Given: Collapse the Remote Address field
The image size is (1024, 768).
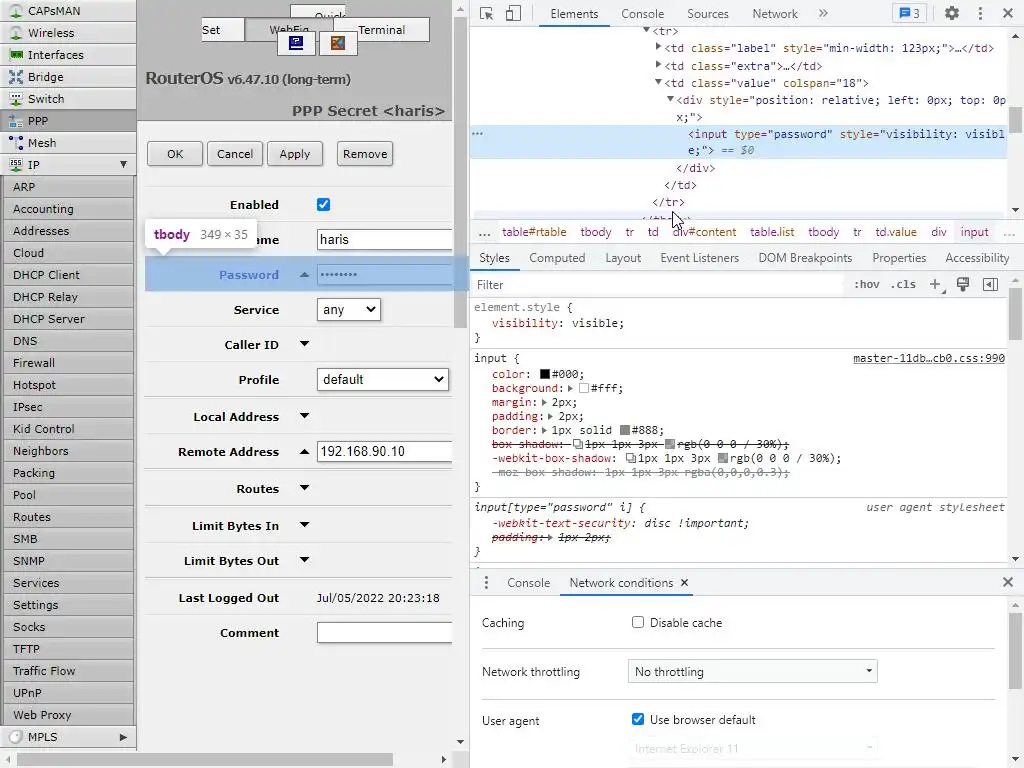Looking at the screenshot, I should [x=304, y=451].
